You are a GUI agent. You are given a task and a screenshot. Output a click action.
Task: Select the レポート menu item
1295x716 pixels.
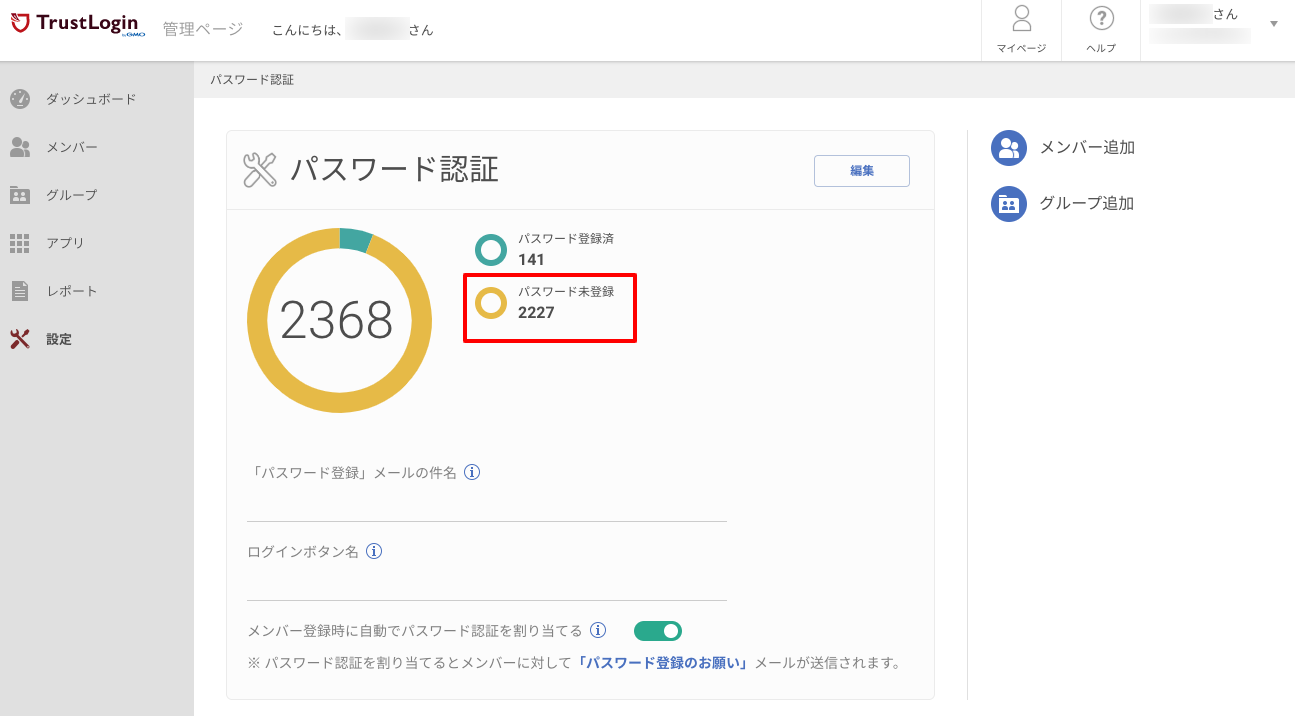[72, 291]
